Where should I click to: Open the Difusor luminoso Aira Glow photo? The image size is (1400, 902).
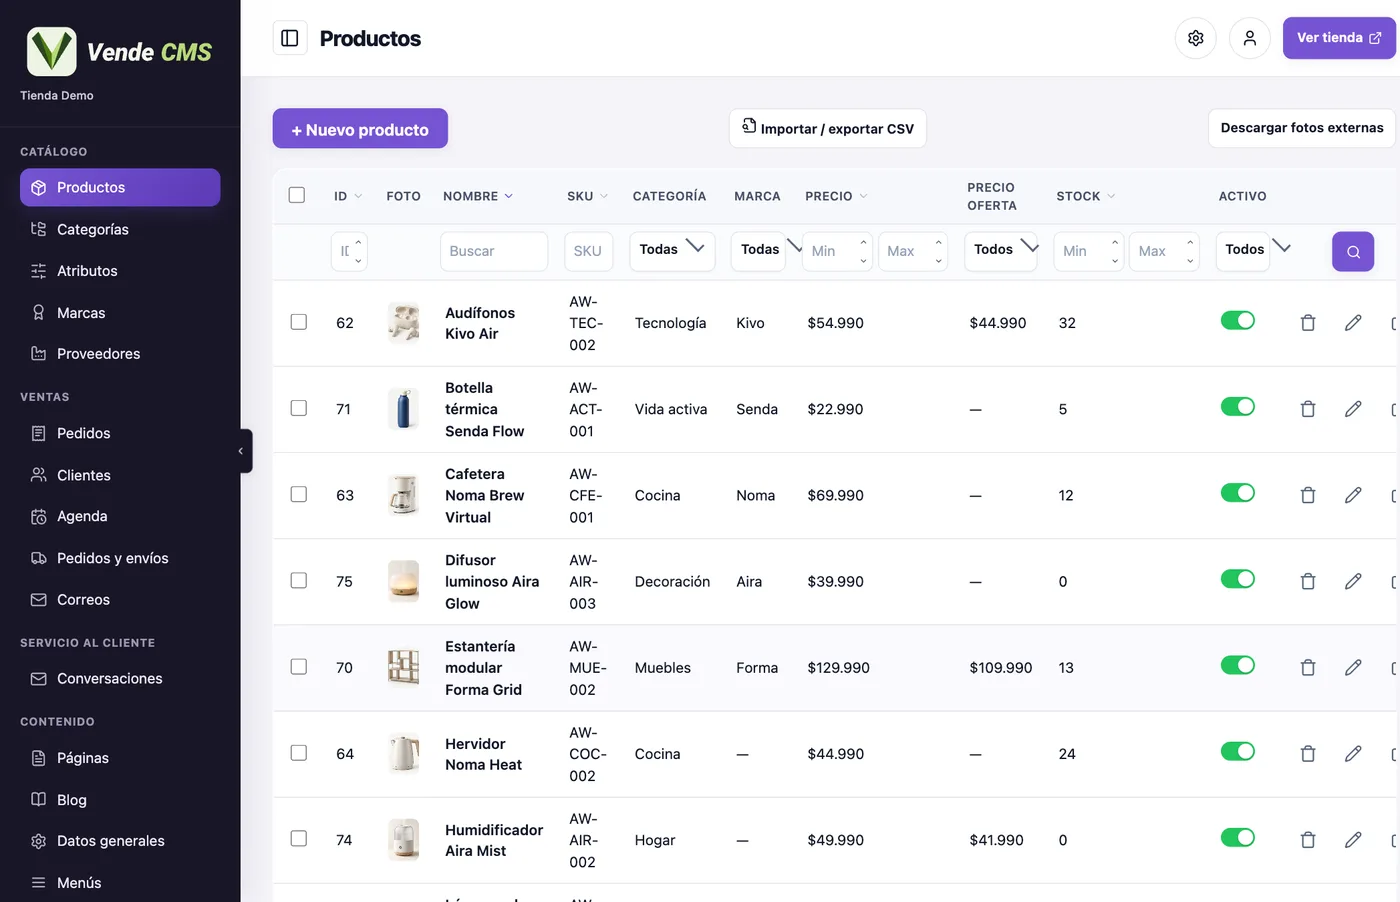[403, 581]
